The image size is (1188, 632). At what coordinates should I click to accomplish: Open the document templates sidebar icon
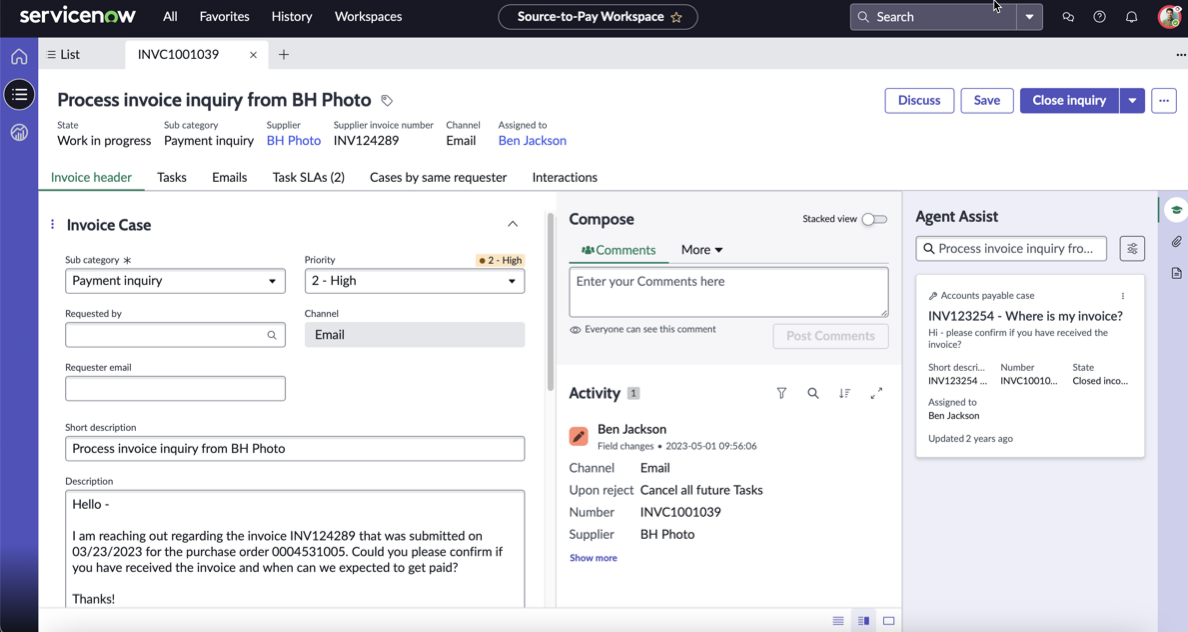pyautogui.click(x=1176, y=273)
